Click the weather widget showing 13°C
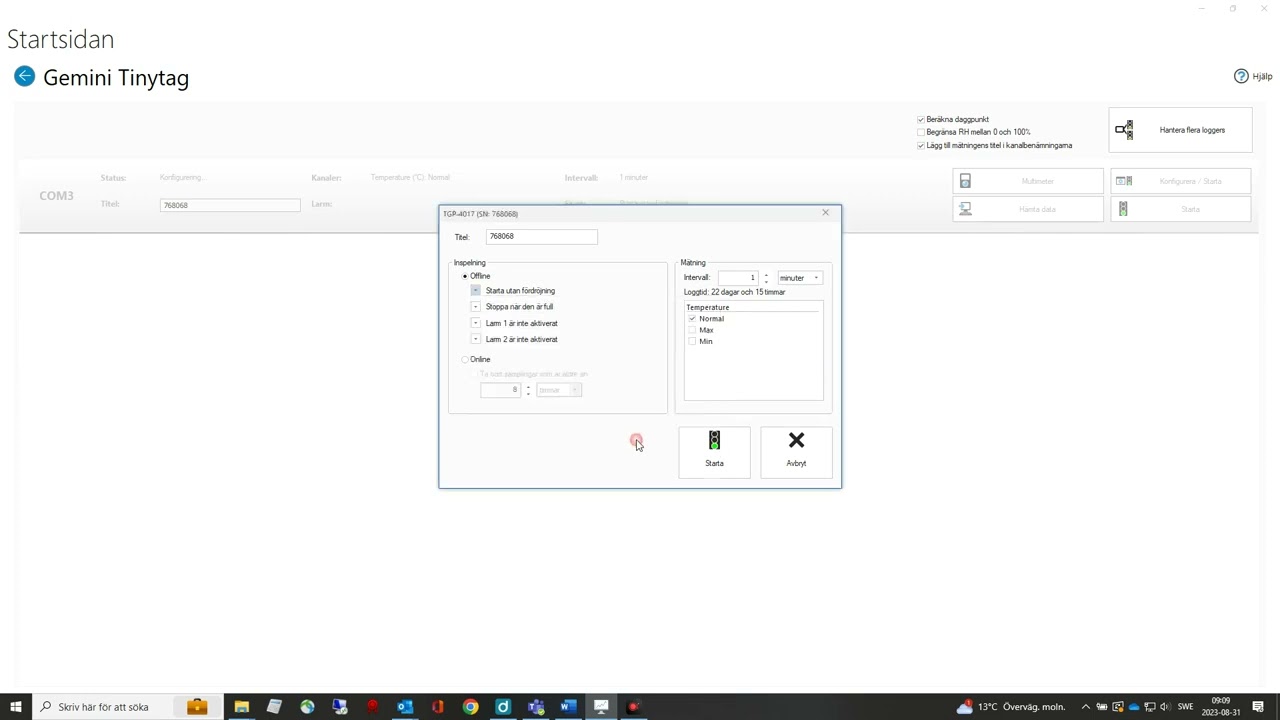The width and height of the screenshot is (1280, 720). click(x=1010, y=707)
